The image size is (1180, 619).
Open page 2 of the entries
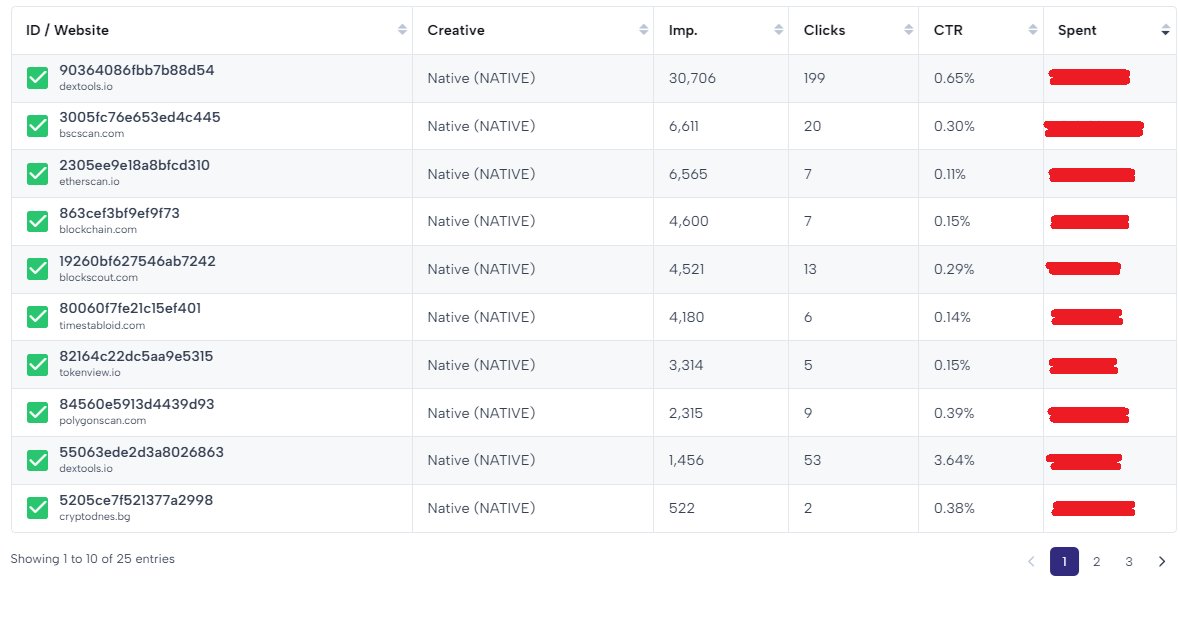click(1096, 561)
